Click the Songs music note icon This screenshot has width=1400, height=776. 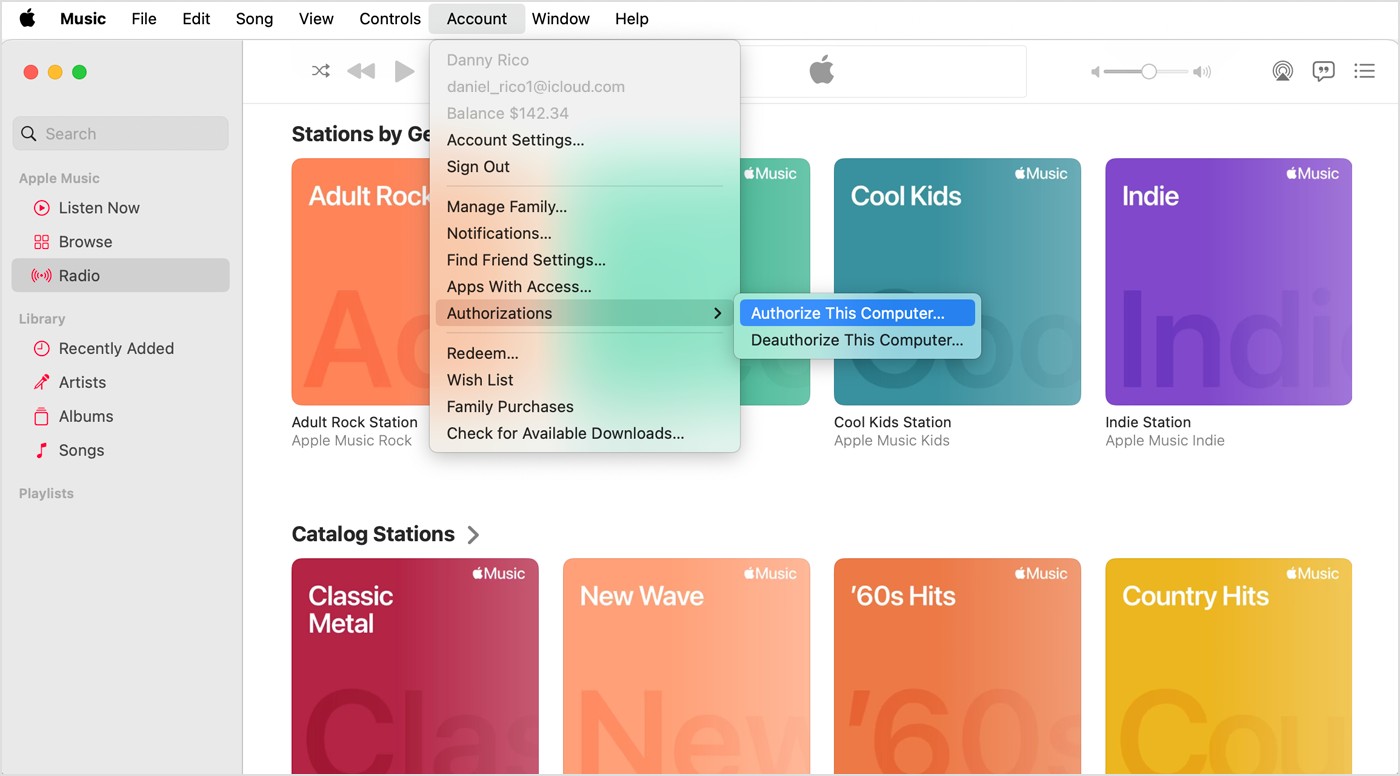click(x=41, y=450)
